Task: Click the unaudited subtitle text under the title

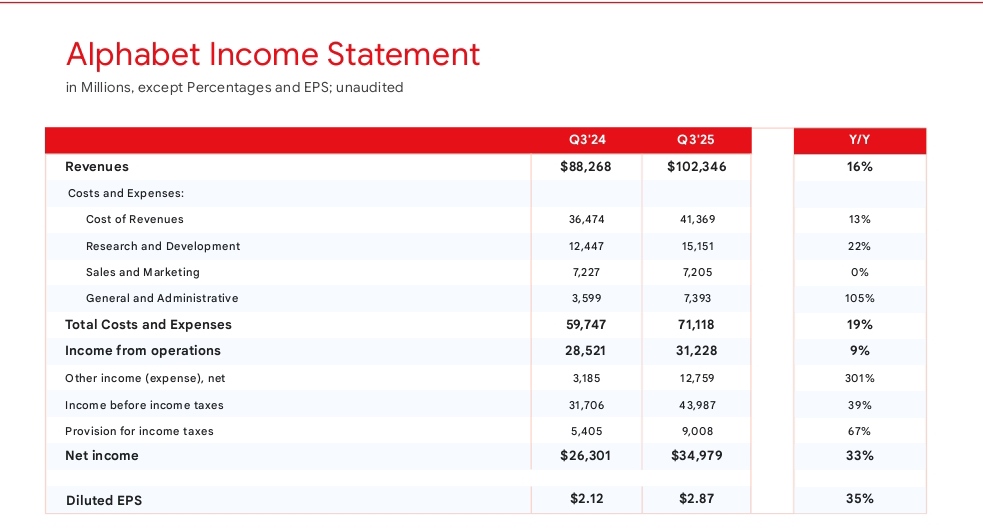Action: pos(234,88)
